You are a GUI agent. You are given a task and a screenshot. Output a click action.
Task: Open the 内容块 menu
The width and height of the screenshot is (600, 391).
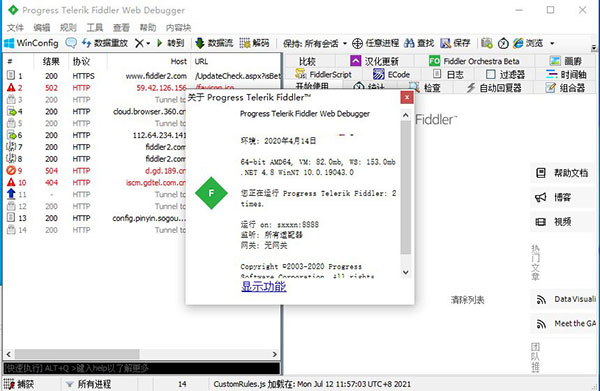[x=178, y=28]
